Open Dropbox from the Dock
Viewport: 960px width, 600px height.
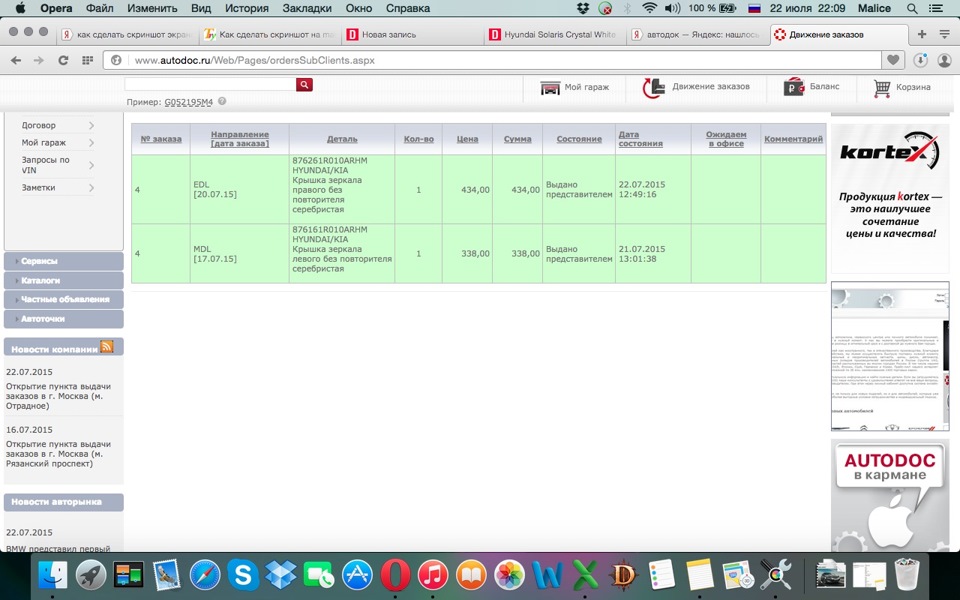pos(280,576)
